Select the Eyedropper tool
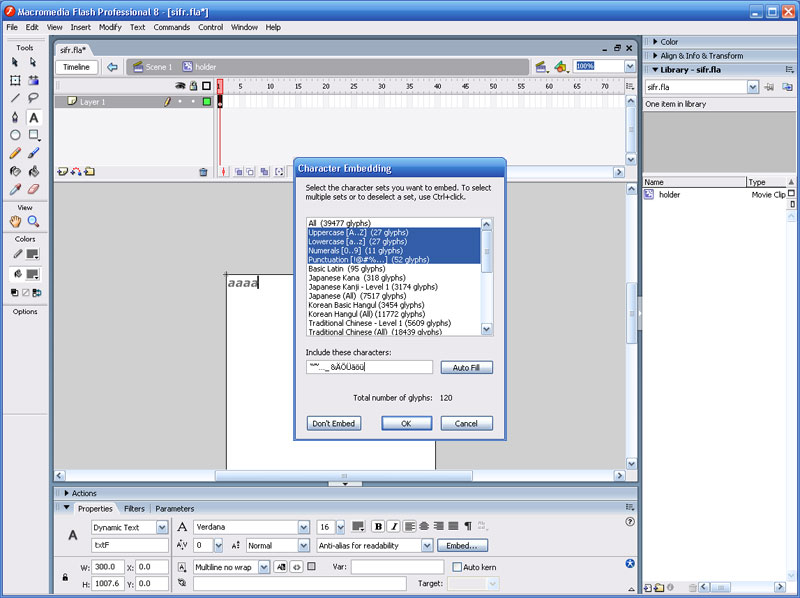 pyautogui.click(x=15, y=189)
